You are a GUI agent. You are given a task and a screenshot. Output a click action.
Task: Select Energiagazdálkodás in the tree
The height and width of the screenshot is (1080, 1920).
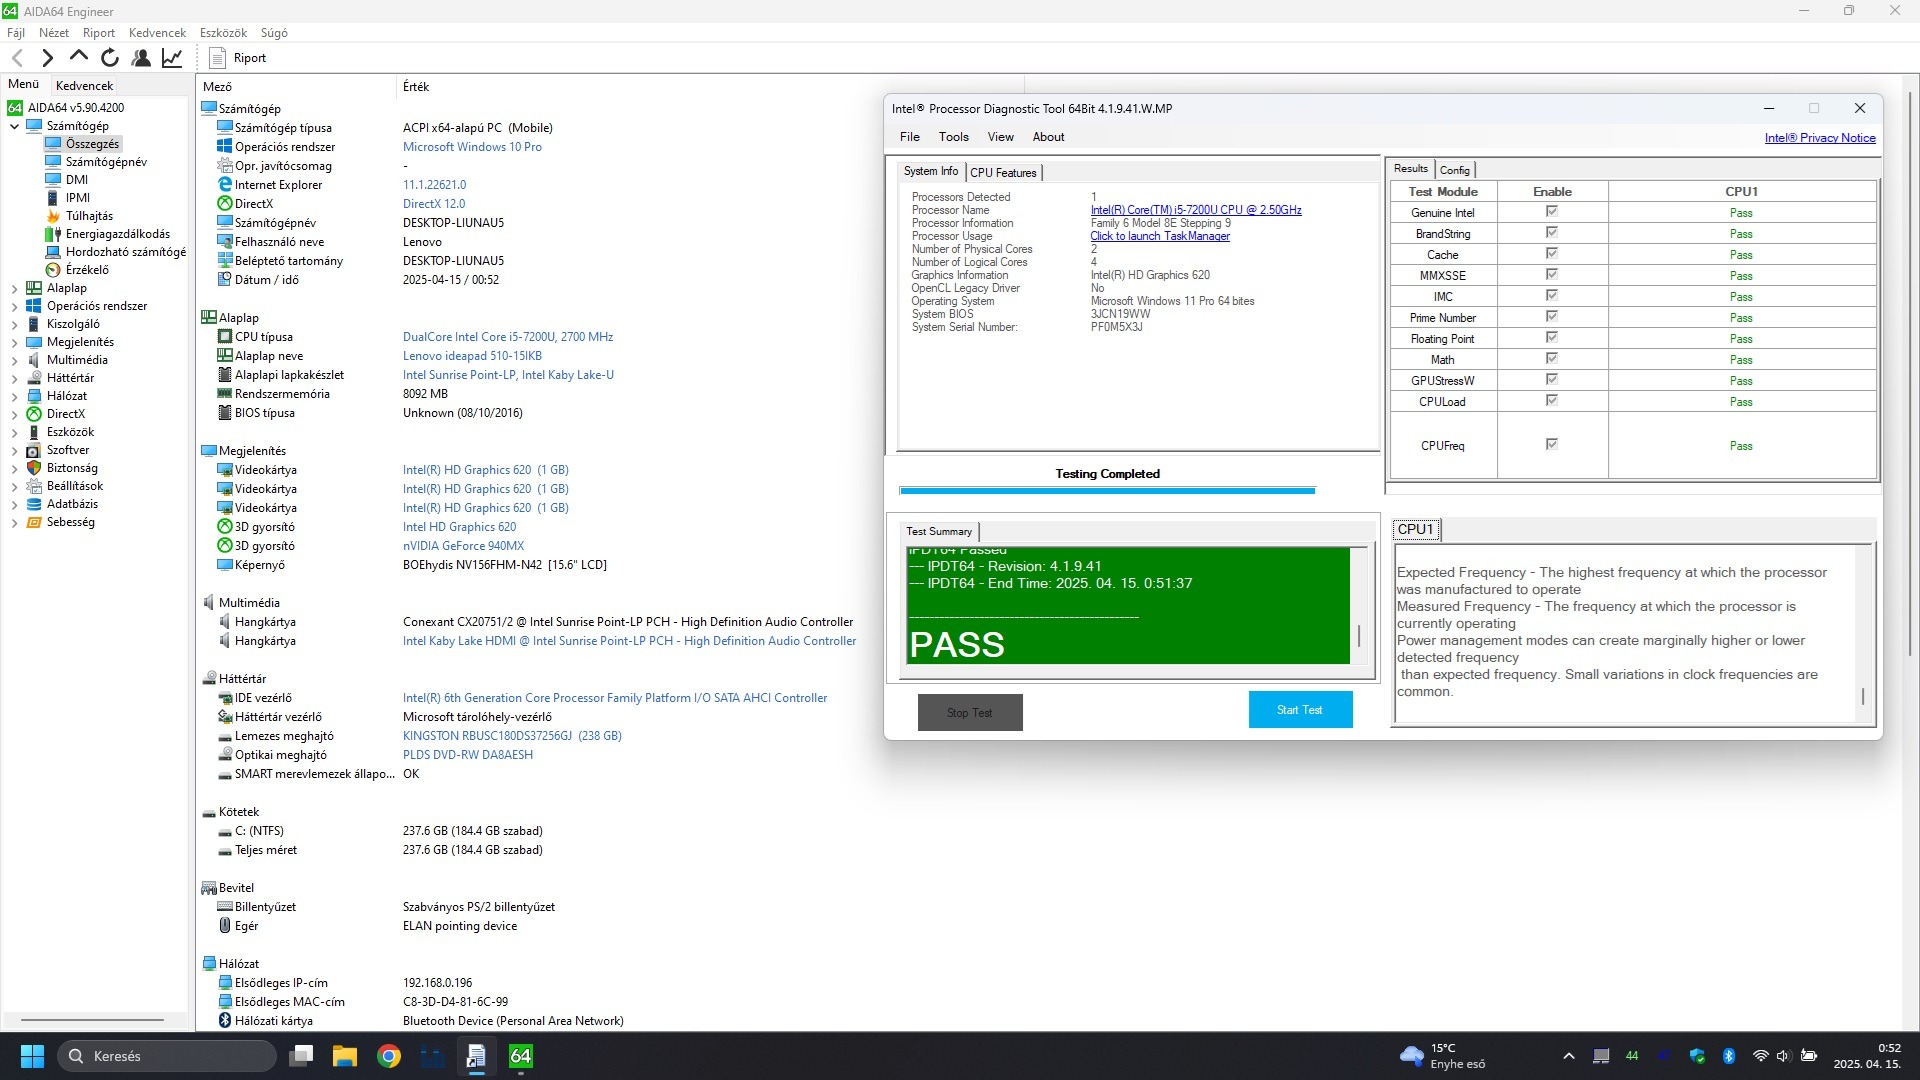(x=118, y=234)
